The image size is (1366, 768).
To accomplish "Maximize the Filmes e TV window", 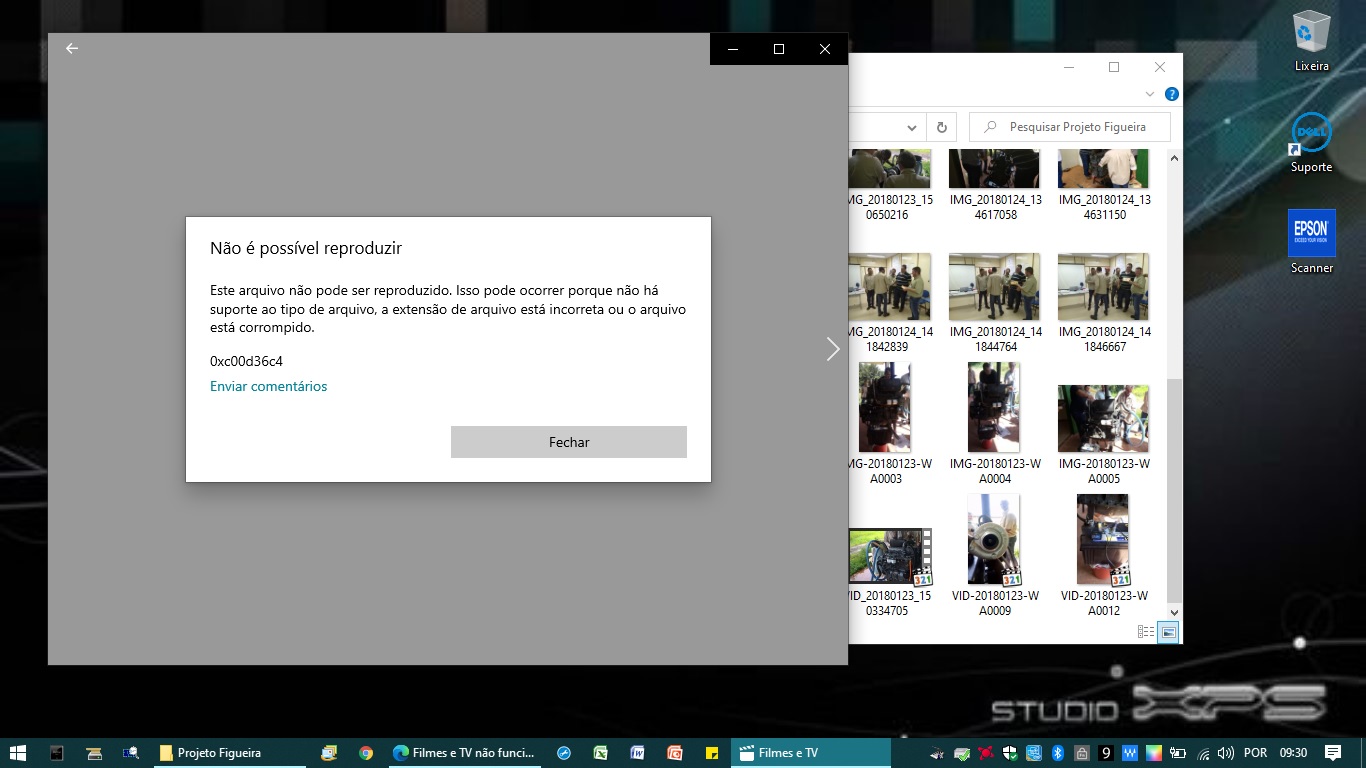I will [779, 49].
